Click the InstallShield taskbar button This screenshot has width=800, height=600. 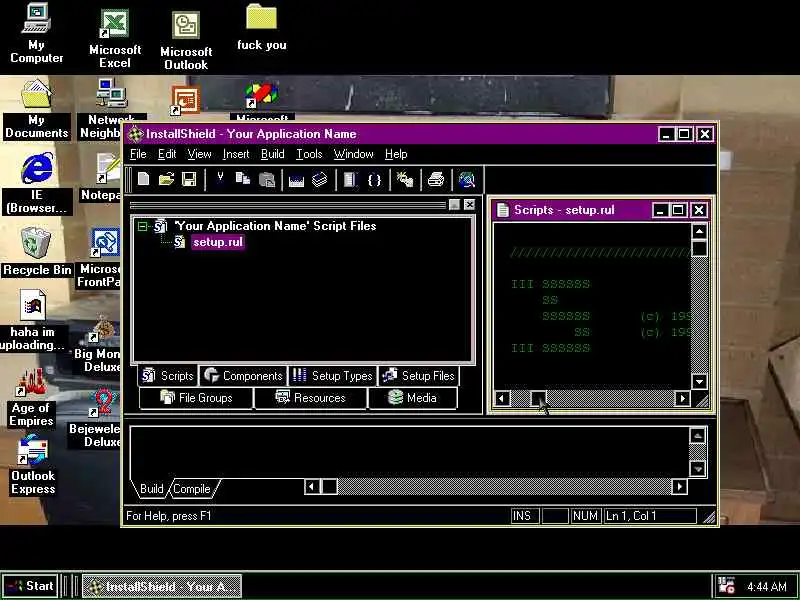pos(162,586)
